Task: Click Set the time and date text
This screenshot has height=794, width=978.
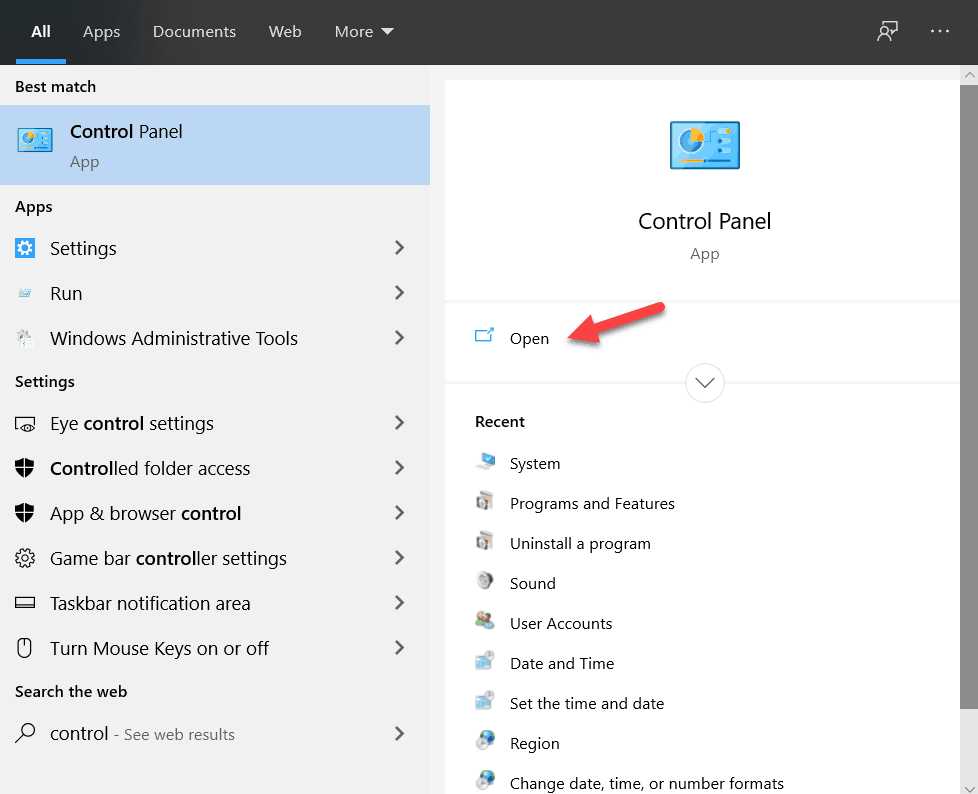Action: [587, 704]
